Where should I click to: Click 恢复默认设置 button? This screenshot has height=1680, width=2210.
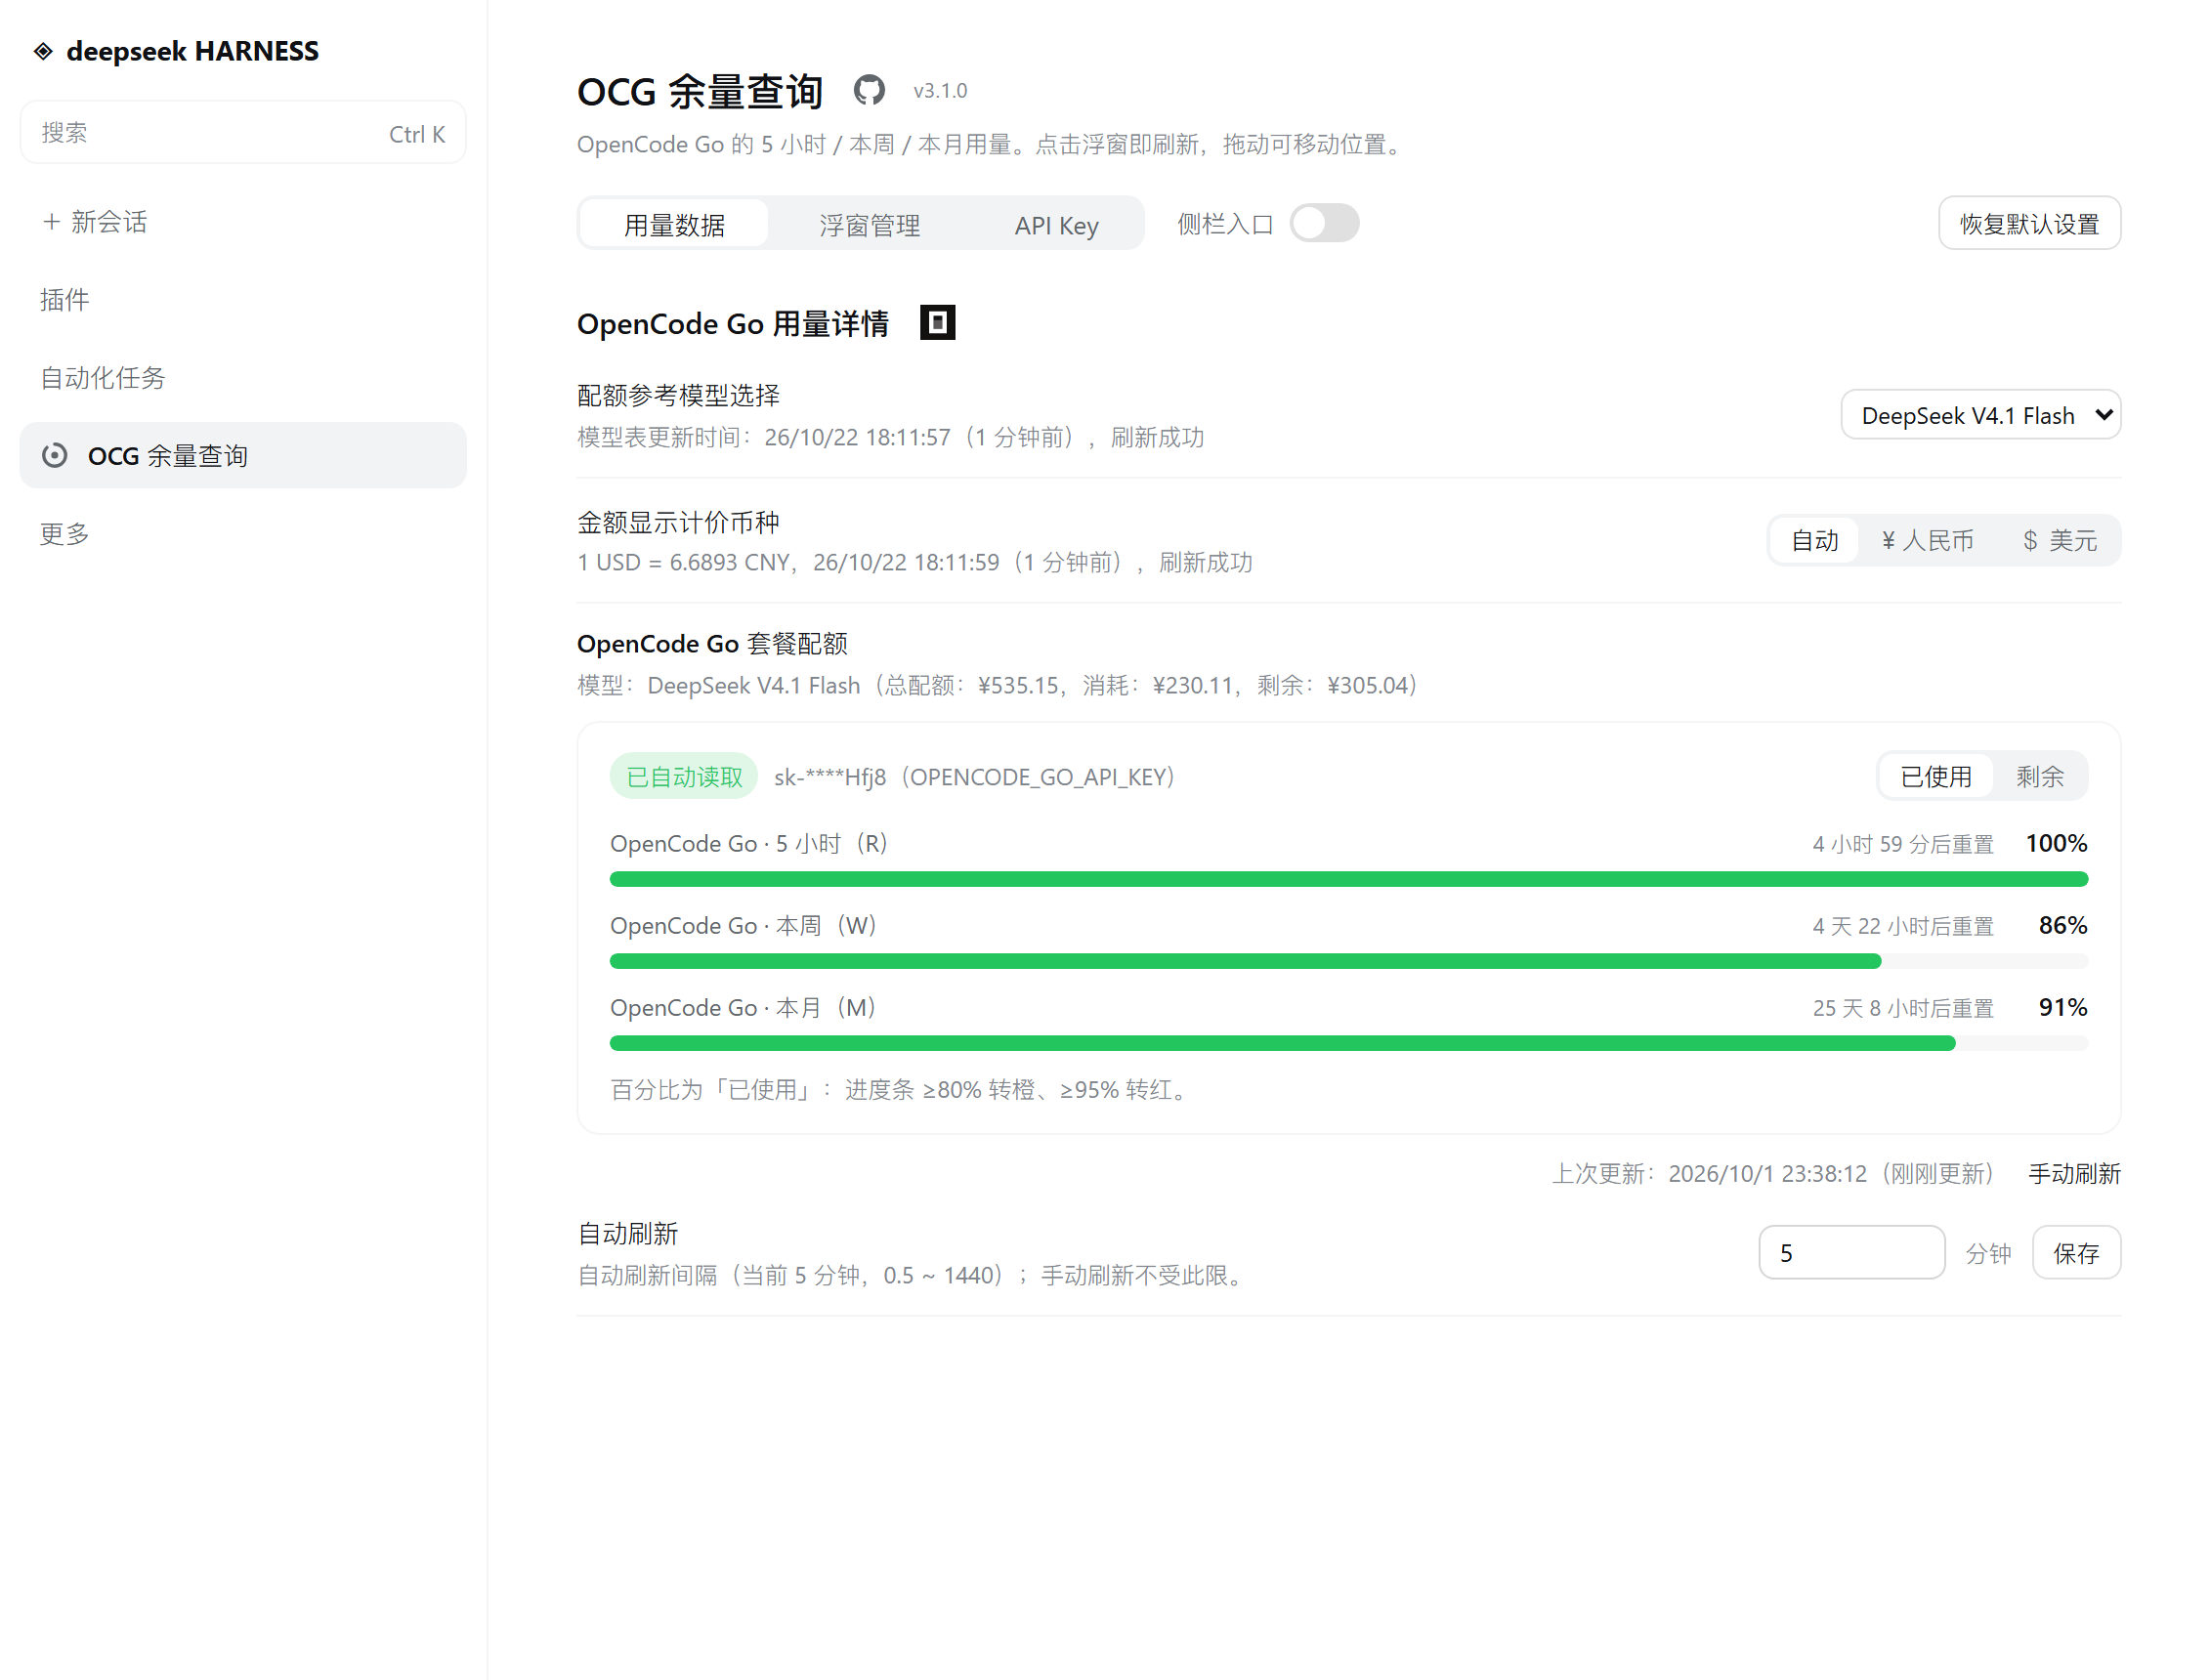click(x=2029, y=224)
